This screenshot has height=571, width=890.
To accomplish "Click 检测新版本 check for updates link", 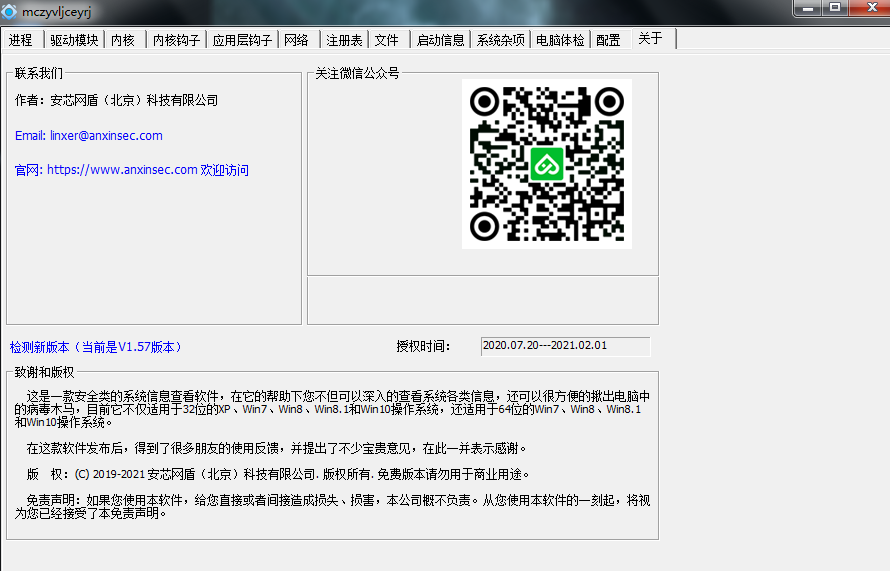I will point(96,347).
